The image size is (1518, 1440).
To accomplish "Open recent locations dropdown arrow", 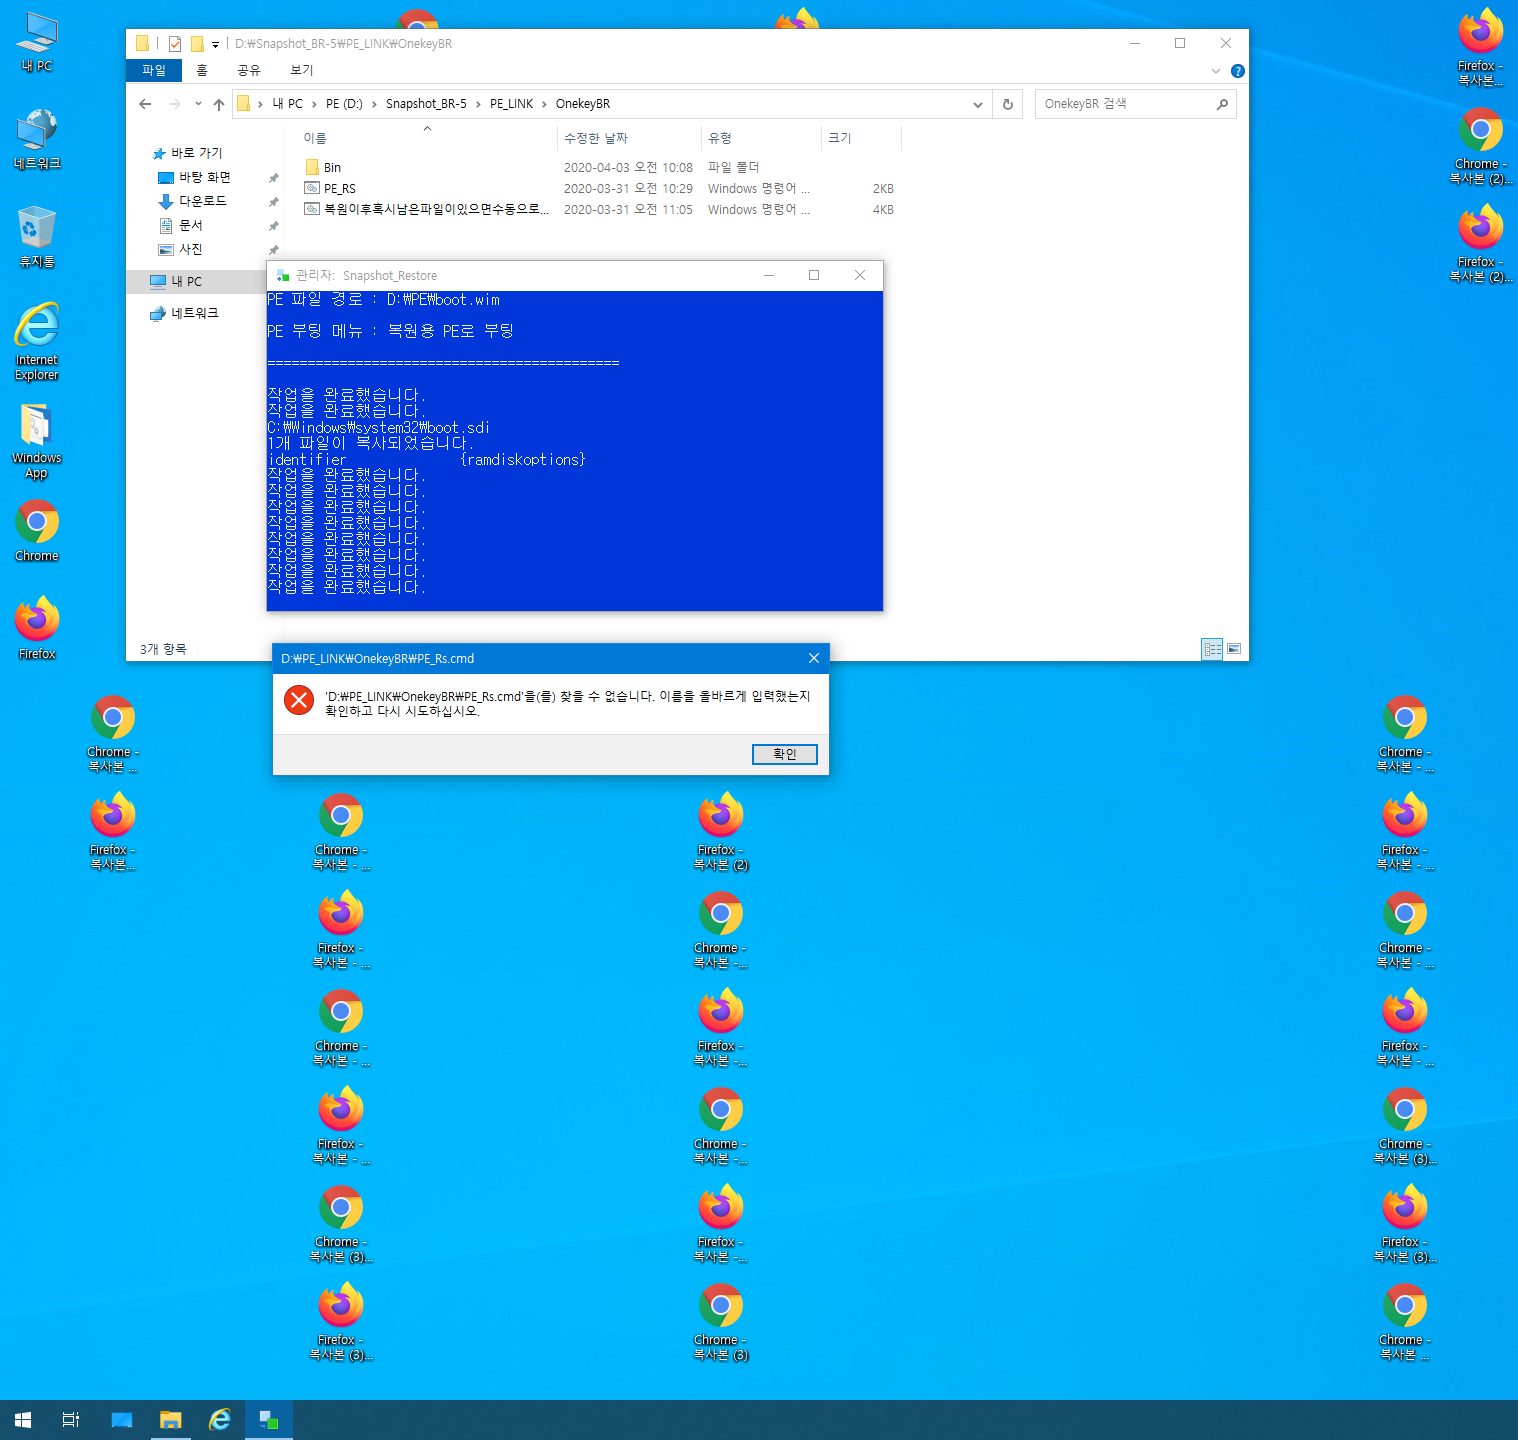I will pyautogui.click(x=198, y=104).
